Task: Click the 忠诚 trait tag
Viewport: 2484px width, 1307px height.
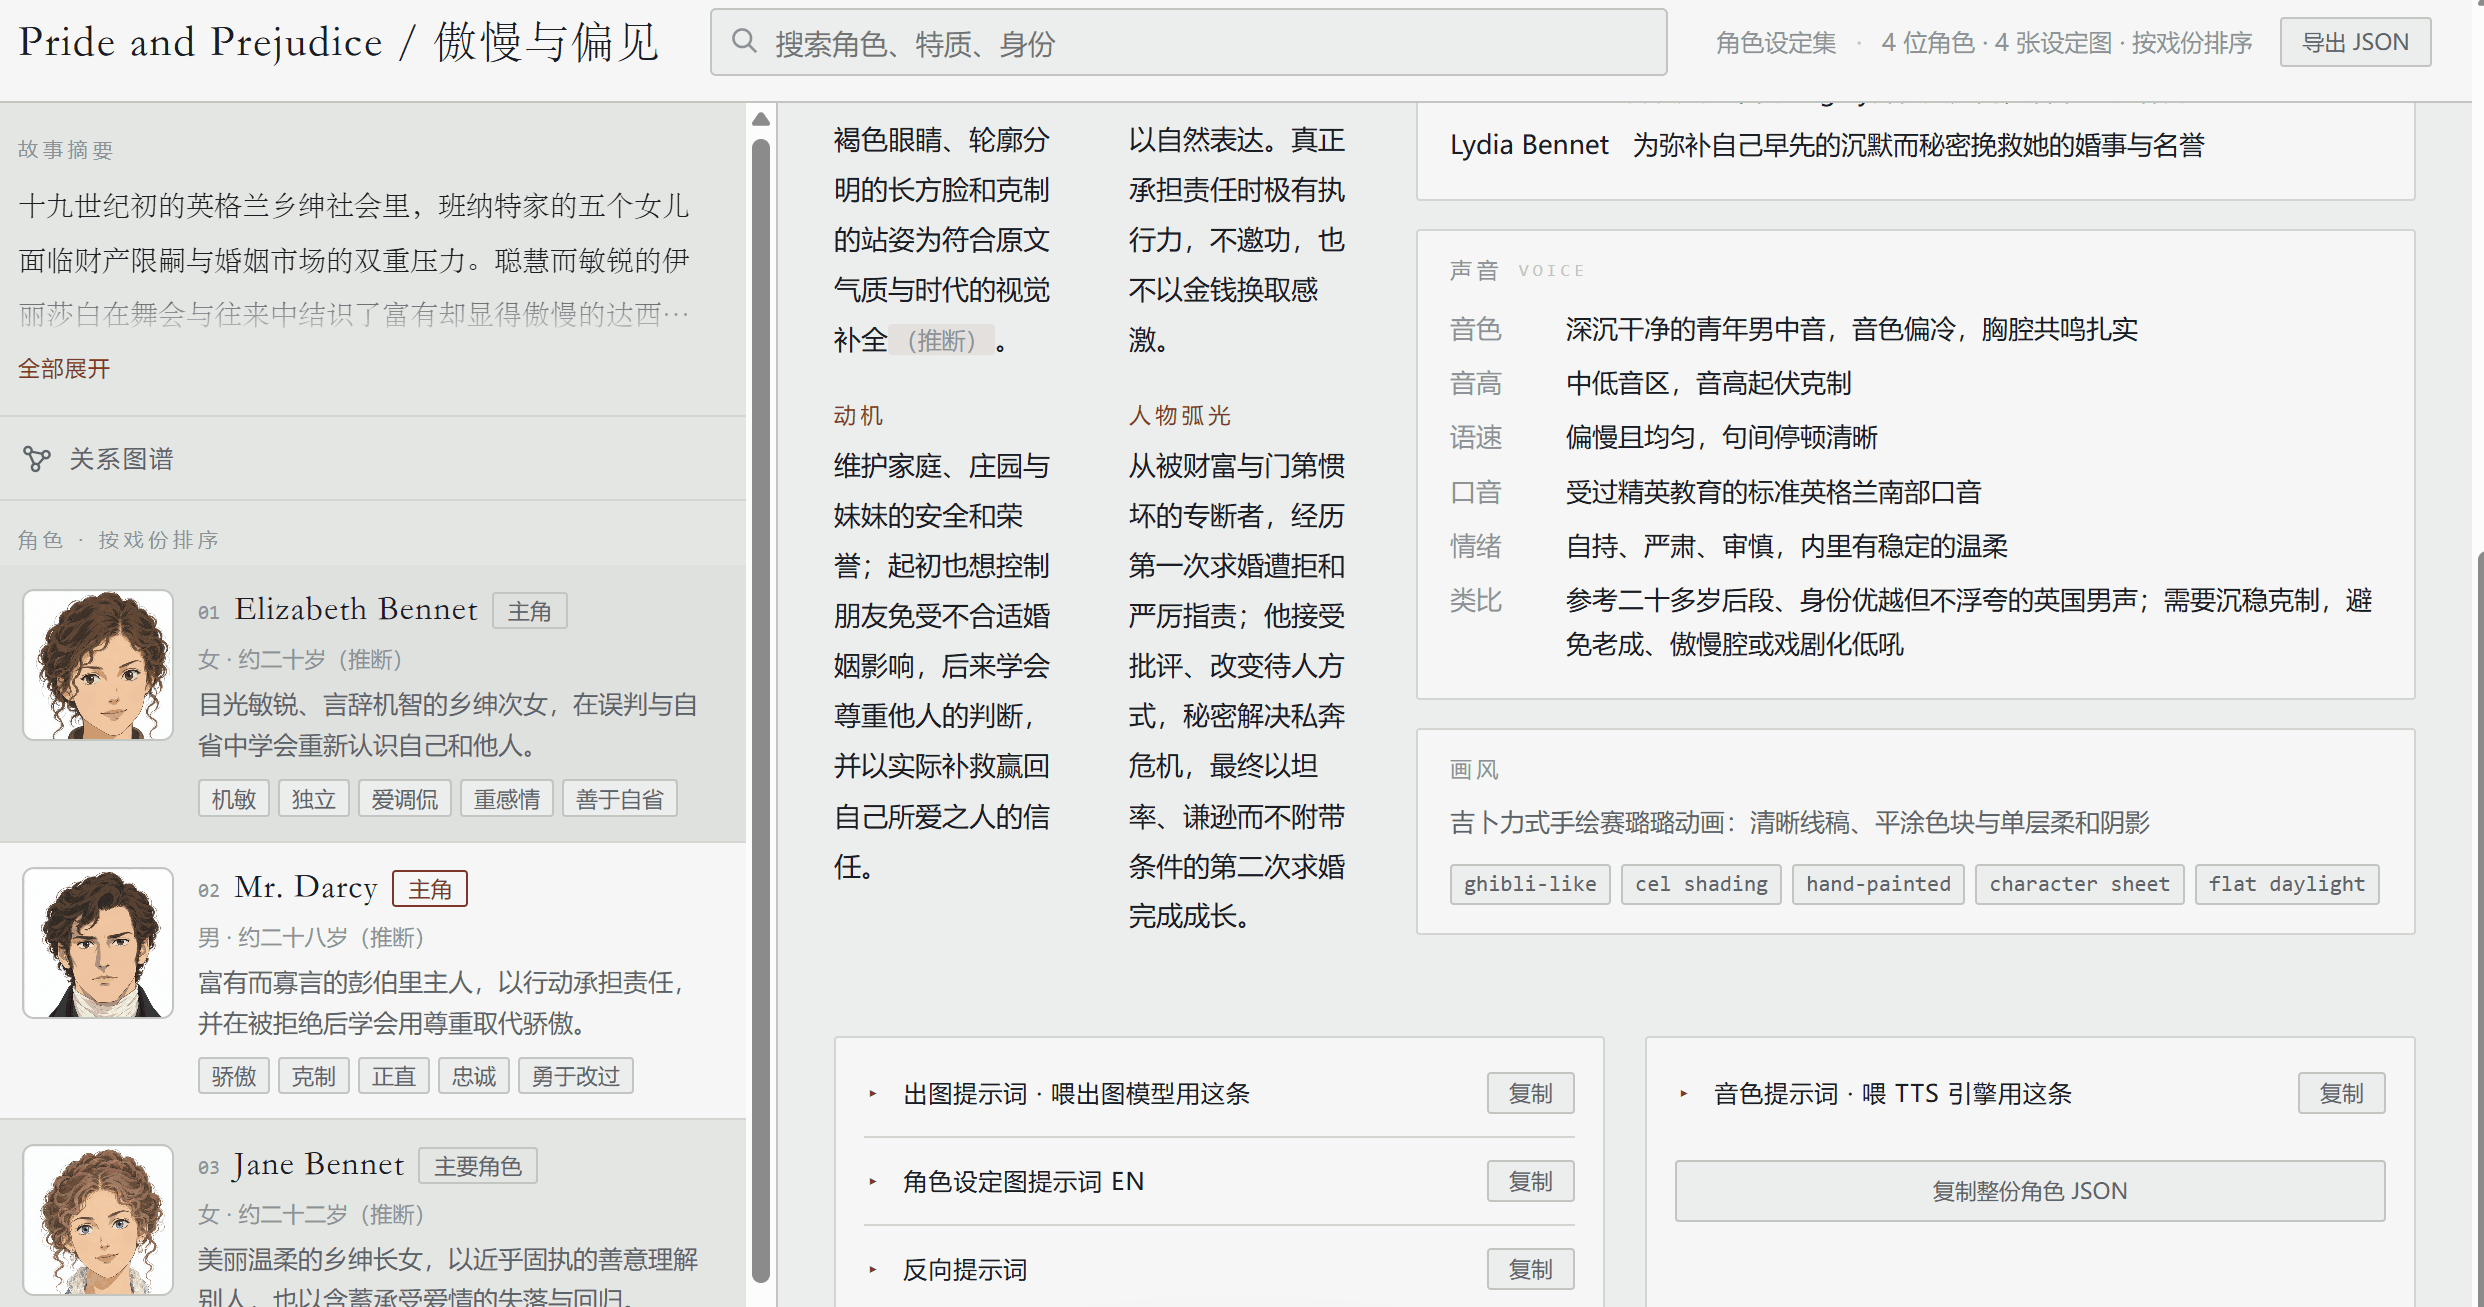Action: [x=474, y=1076]
